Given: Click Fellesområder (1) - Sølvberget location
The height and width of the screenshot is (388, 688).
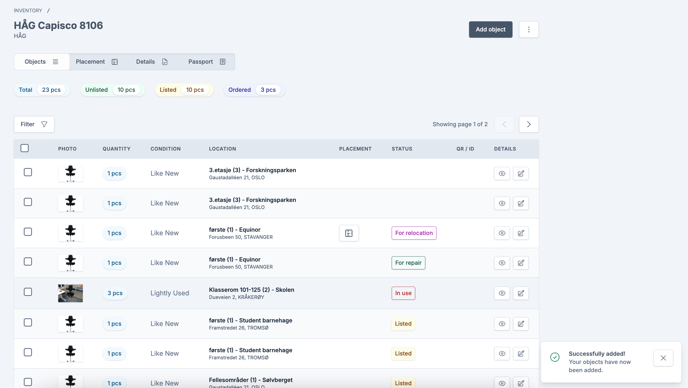Looking at the screenshot, I should point(251,380).
